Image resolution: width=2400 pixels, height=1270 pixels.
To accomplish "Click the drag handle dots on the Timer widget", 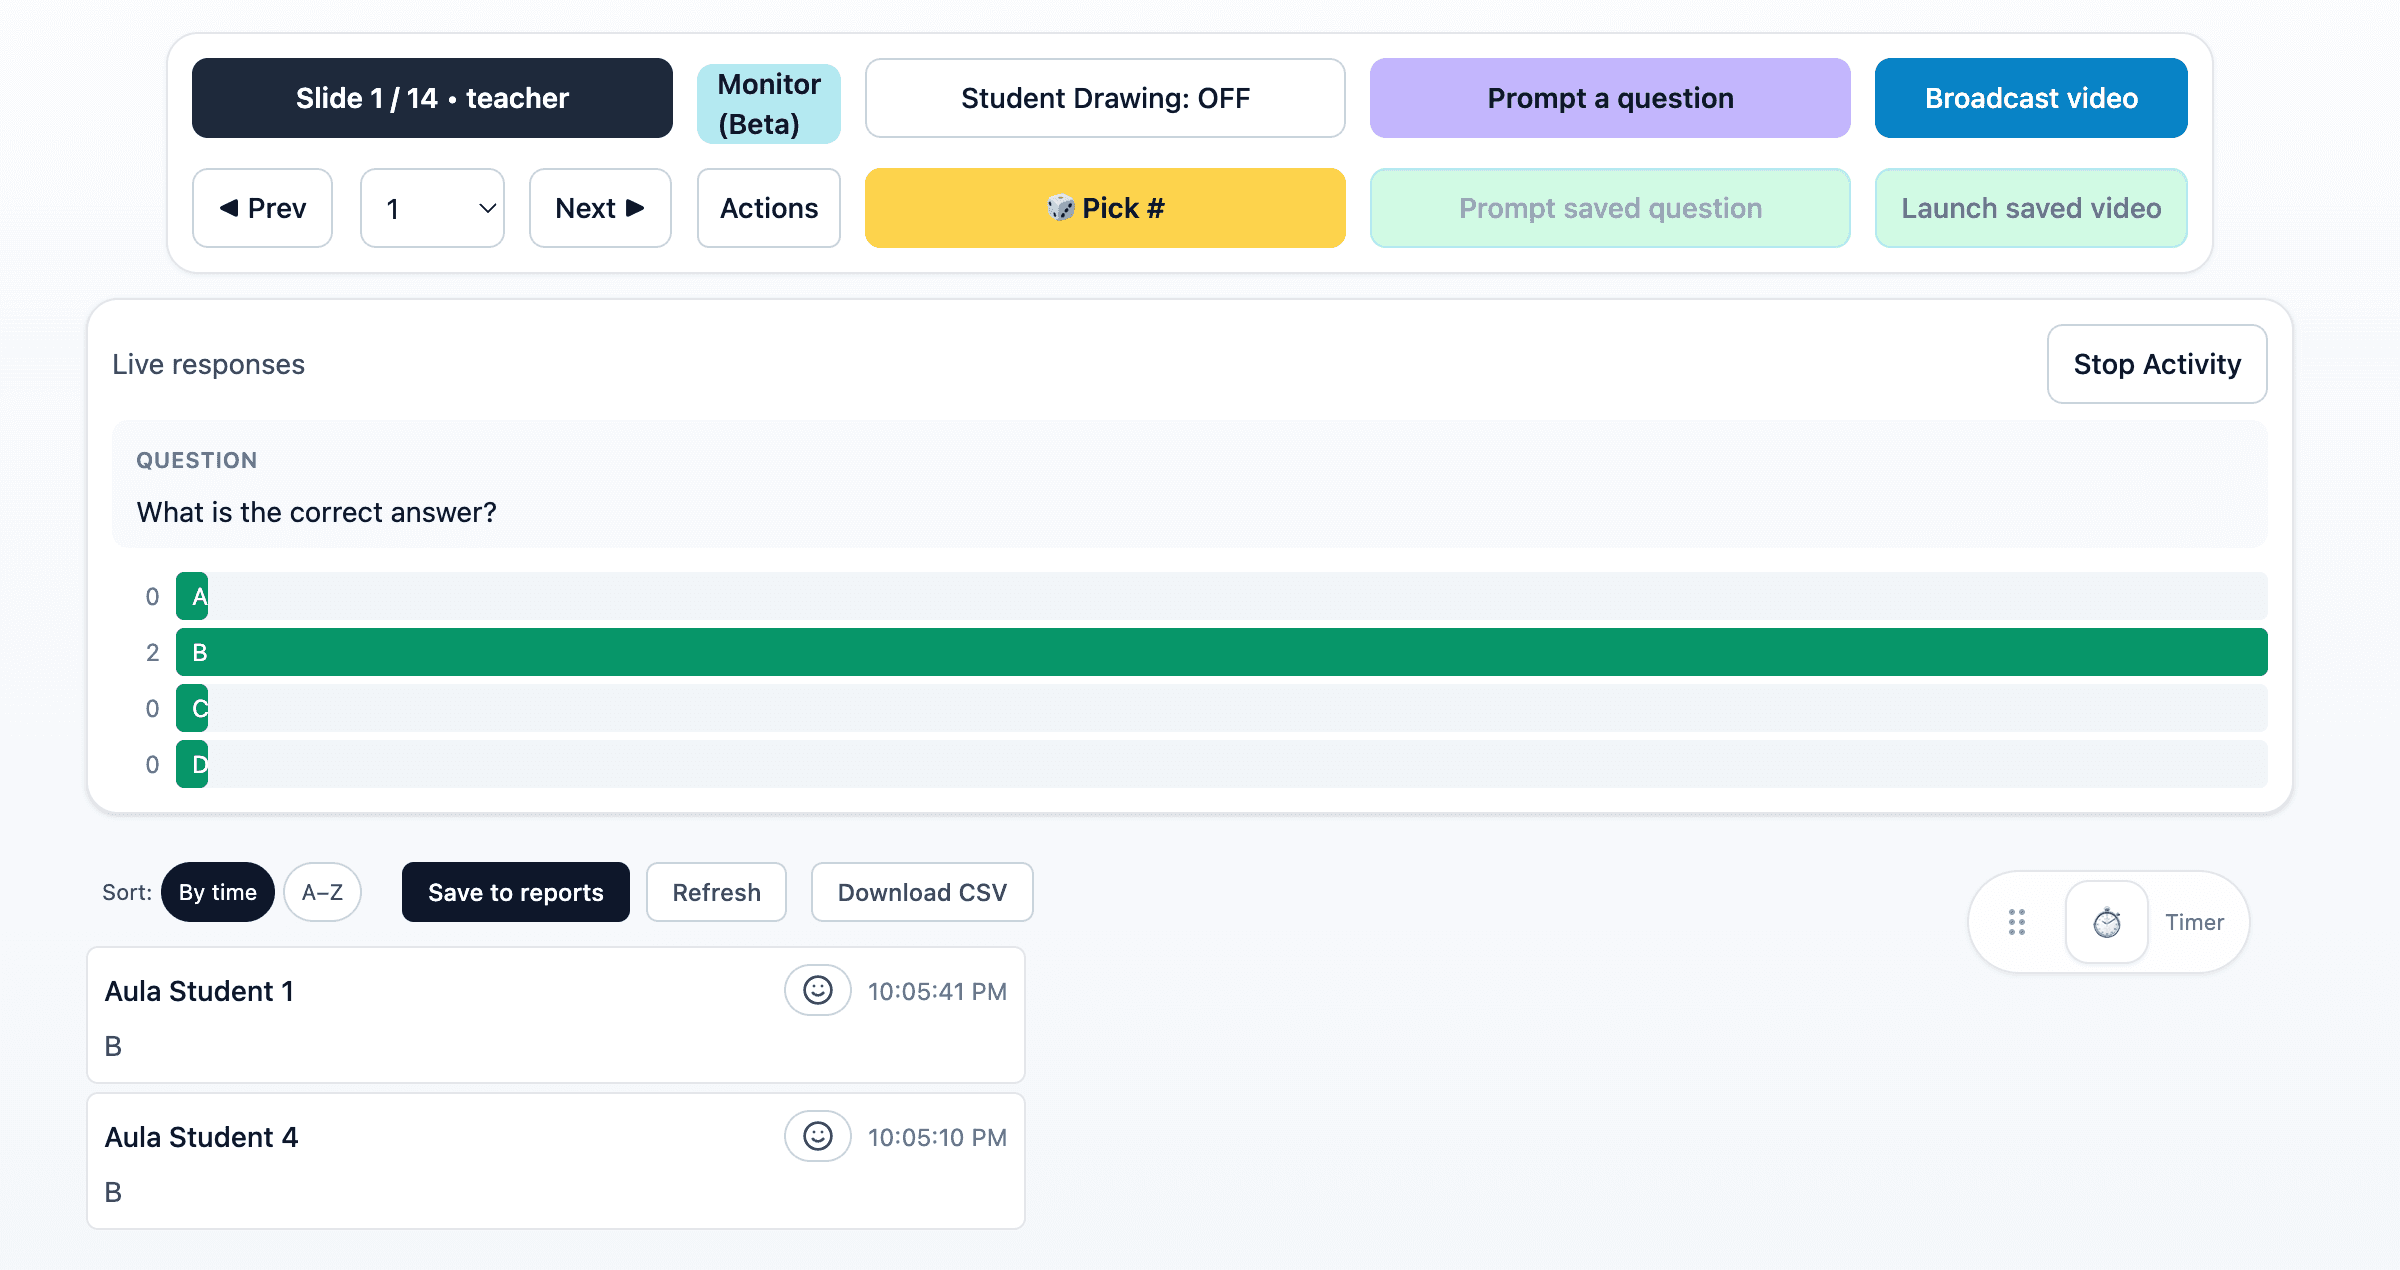I will point(2016,921).
